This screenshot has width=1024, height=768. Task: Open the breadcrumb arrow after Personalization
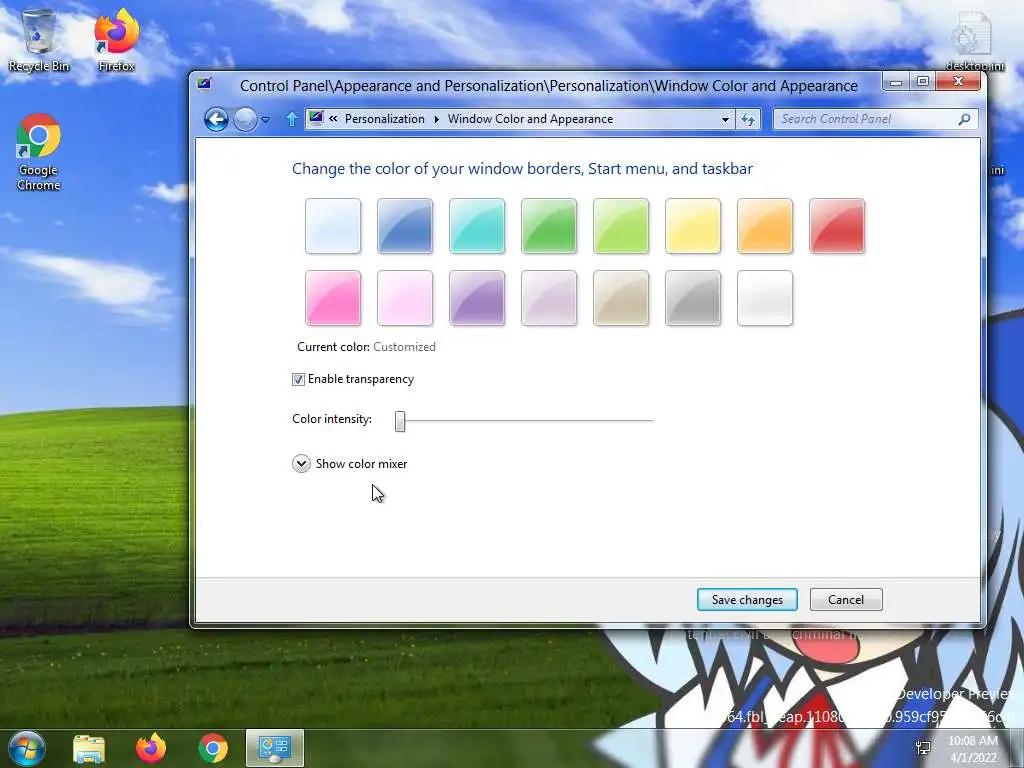(436, 119)
